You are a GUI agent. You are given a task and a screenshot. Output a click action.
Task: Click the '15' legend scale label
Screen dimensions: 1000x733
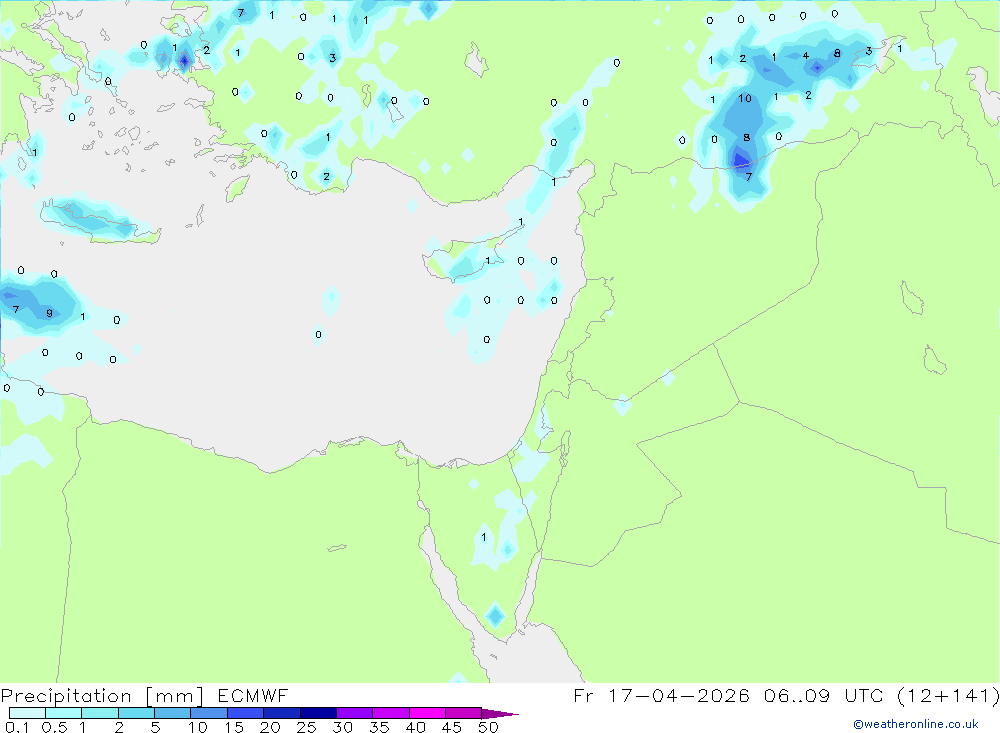tap(234, 727)
